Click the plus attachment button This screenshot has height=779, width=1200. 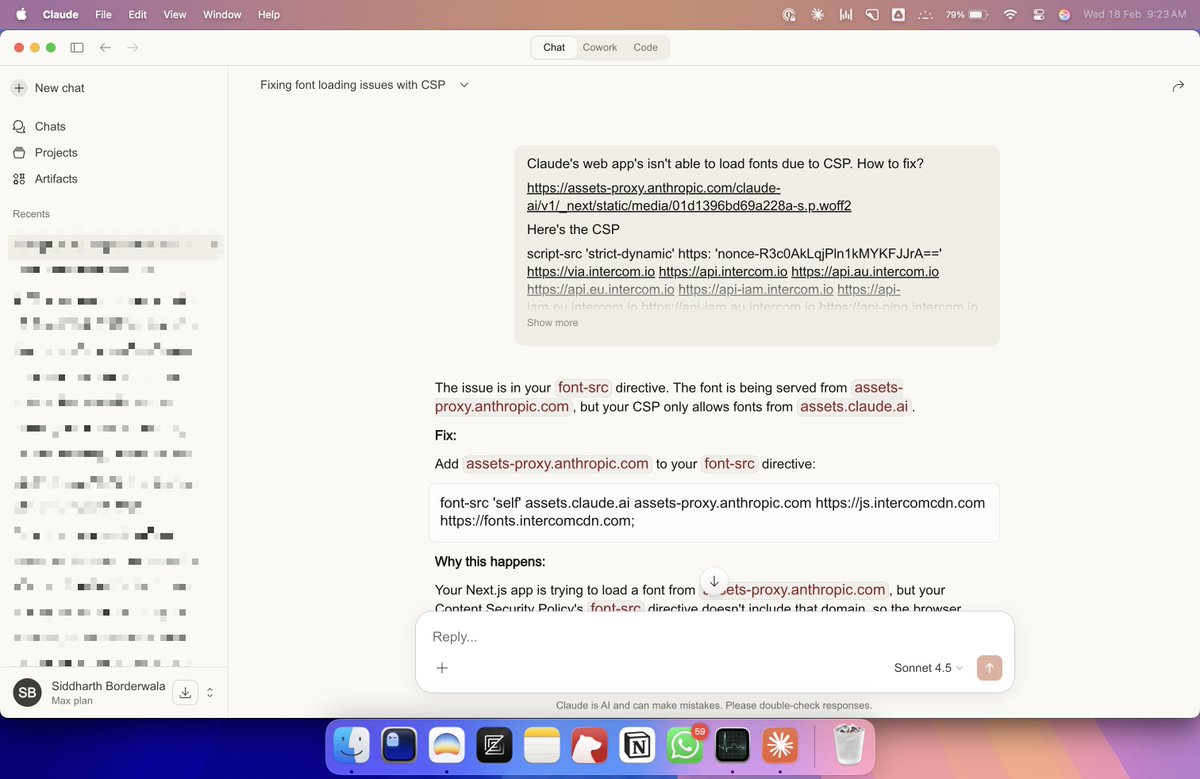click(x=442, y=668)
